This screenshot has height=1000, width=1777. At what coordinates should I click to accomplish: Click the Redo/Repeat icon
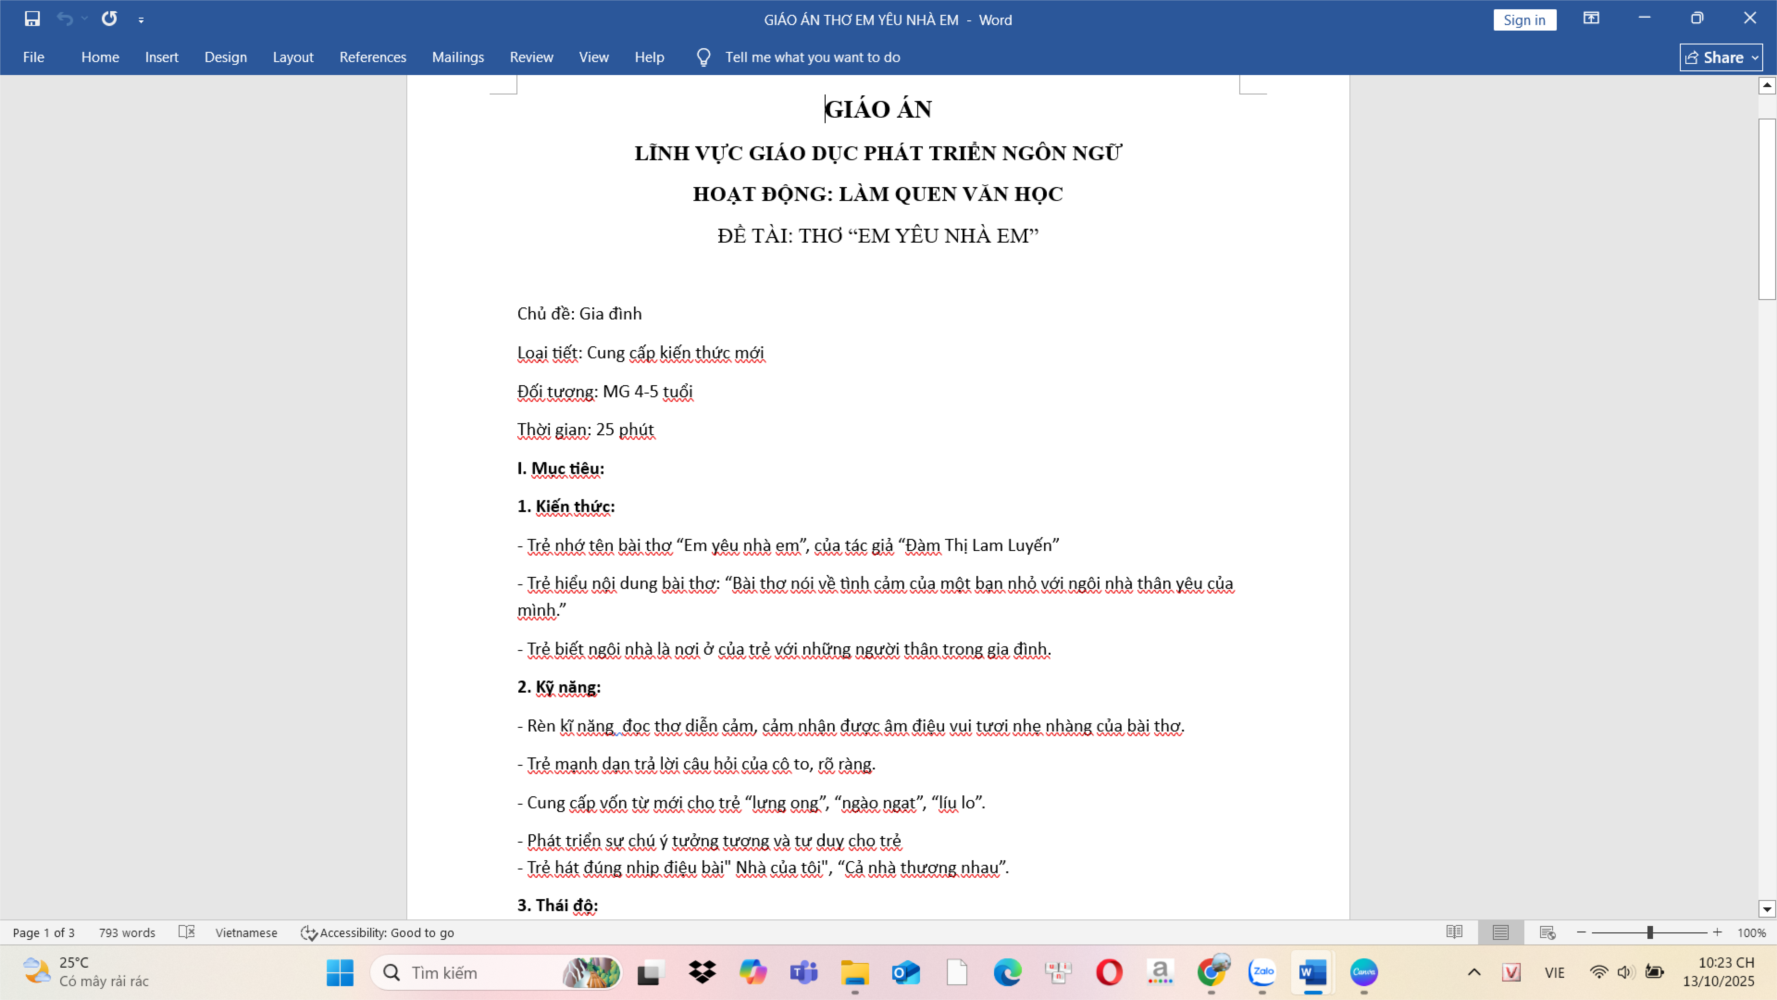point(109,19)
